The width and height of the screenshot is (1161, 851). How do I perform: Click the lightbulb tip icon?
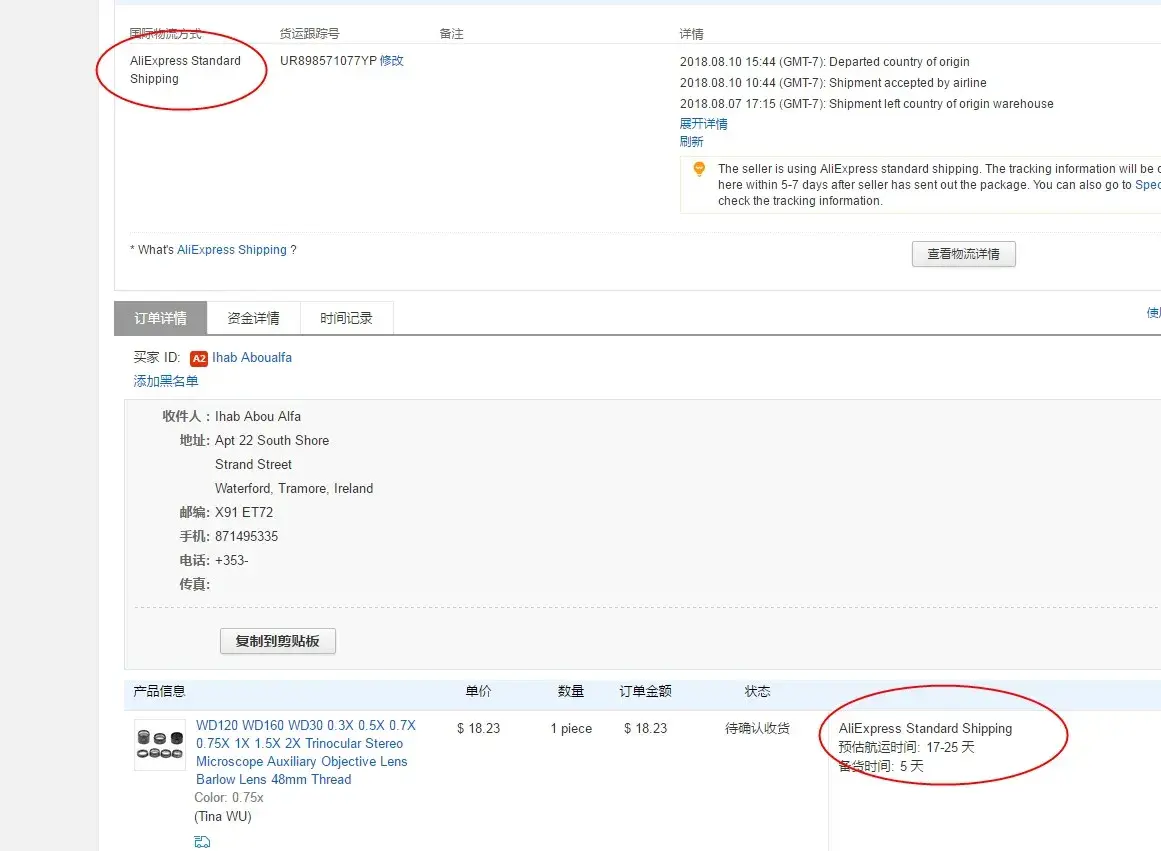[x=698, y=169]
